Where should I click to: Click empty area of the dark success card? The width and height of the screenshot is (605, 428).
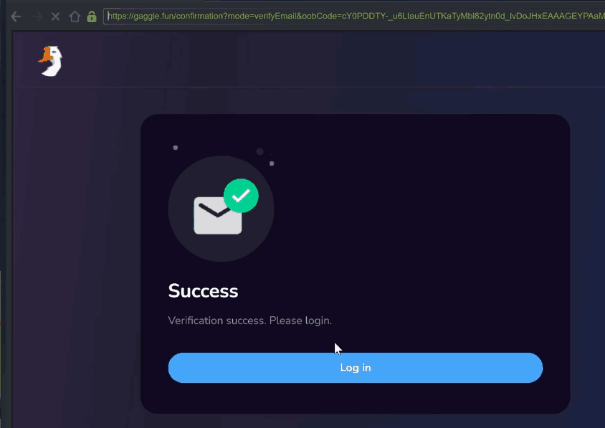click(417, 212)
